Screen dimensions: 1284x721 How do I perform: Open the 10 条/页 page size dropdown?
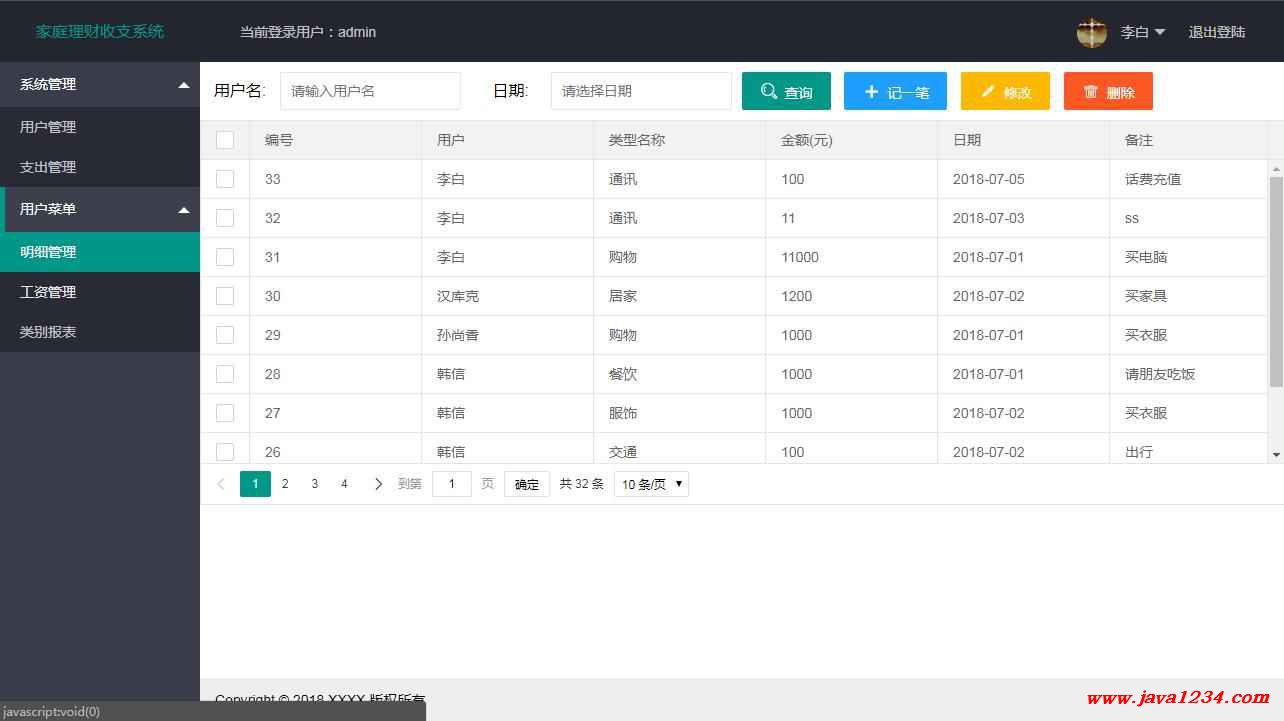tap(651, 484)
